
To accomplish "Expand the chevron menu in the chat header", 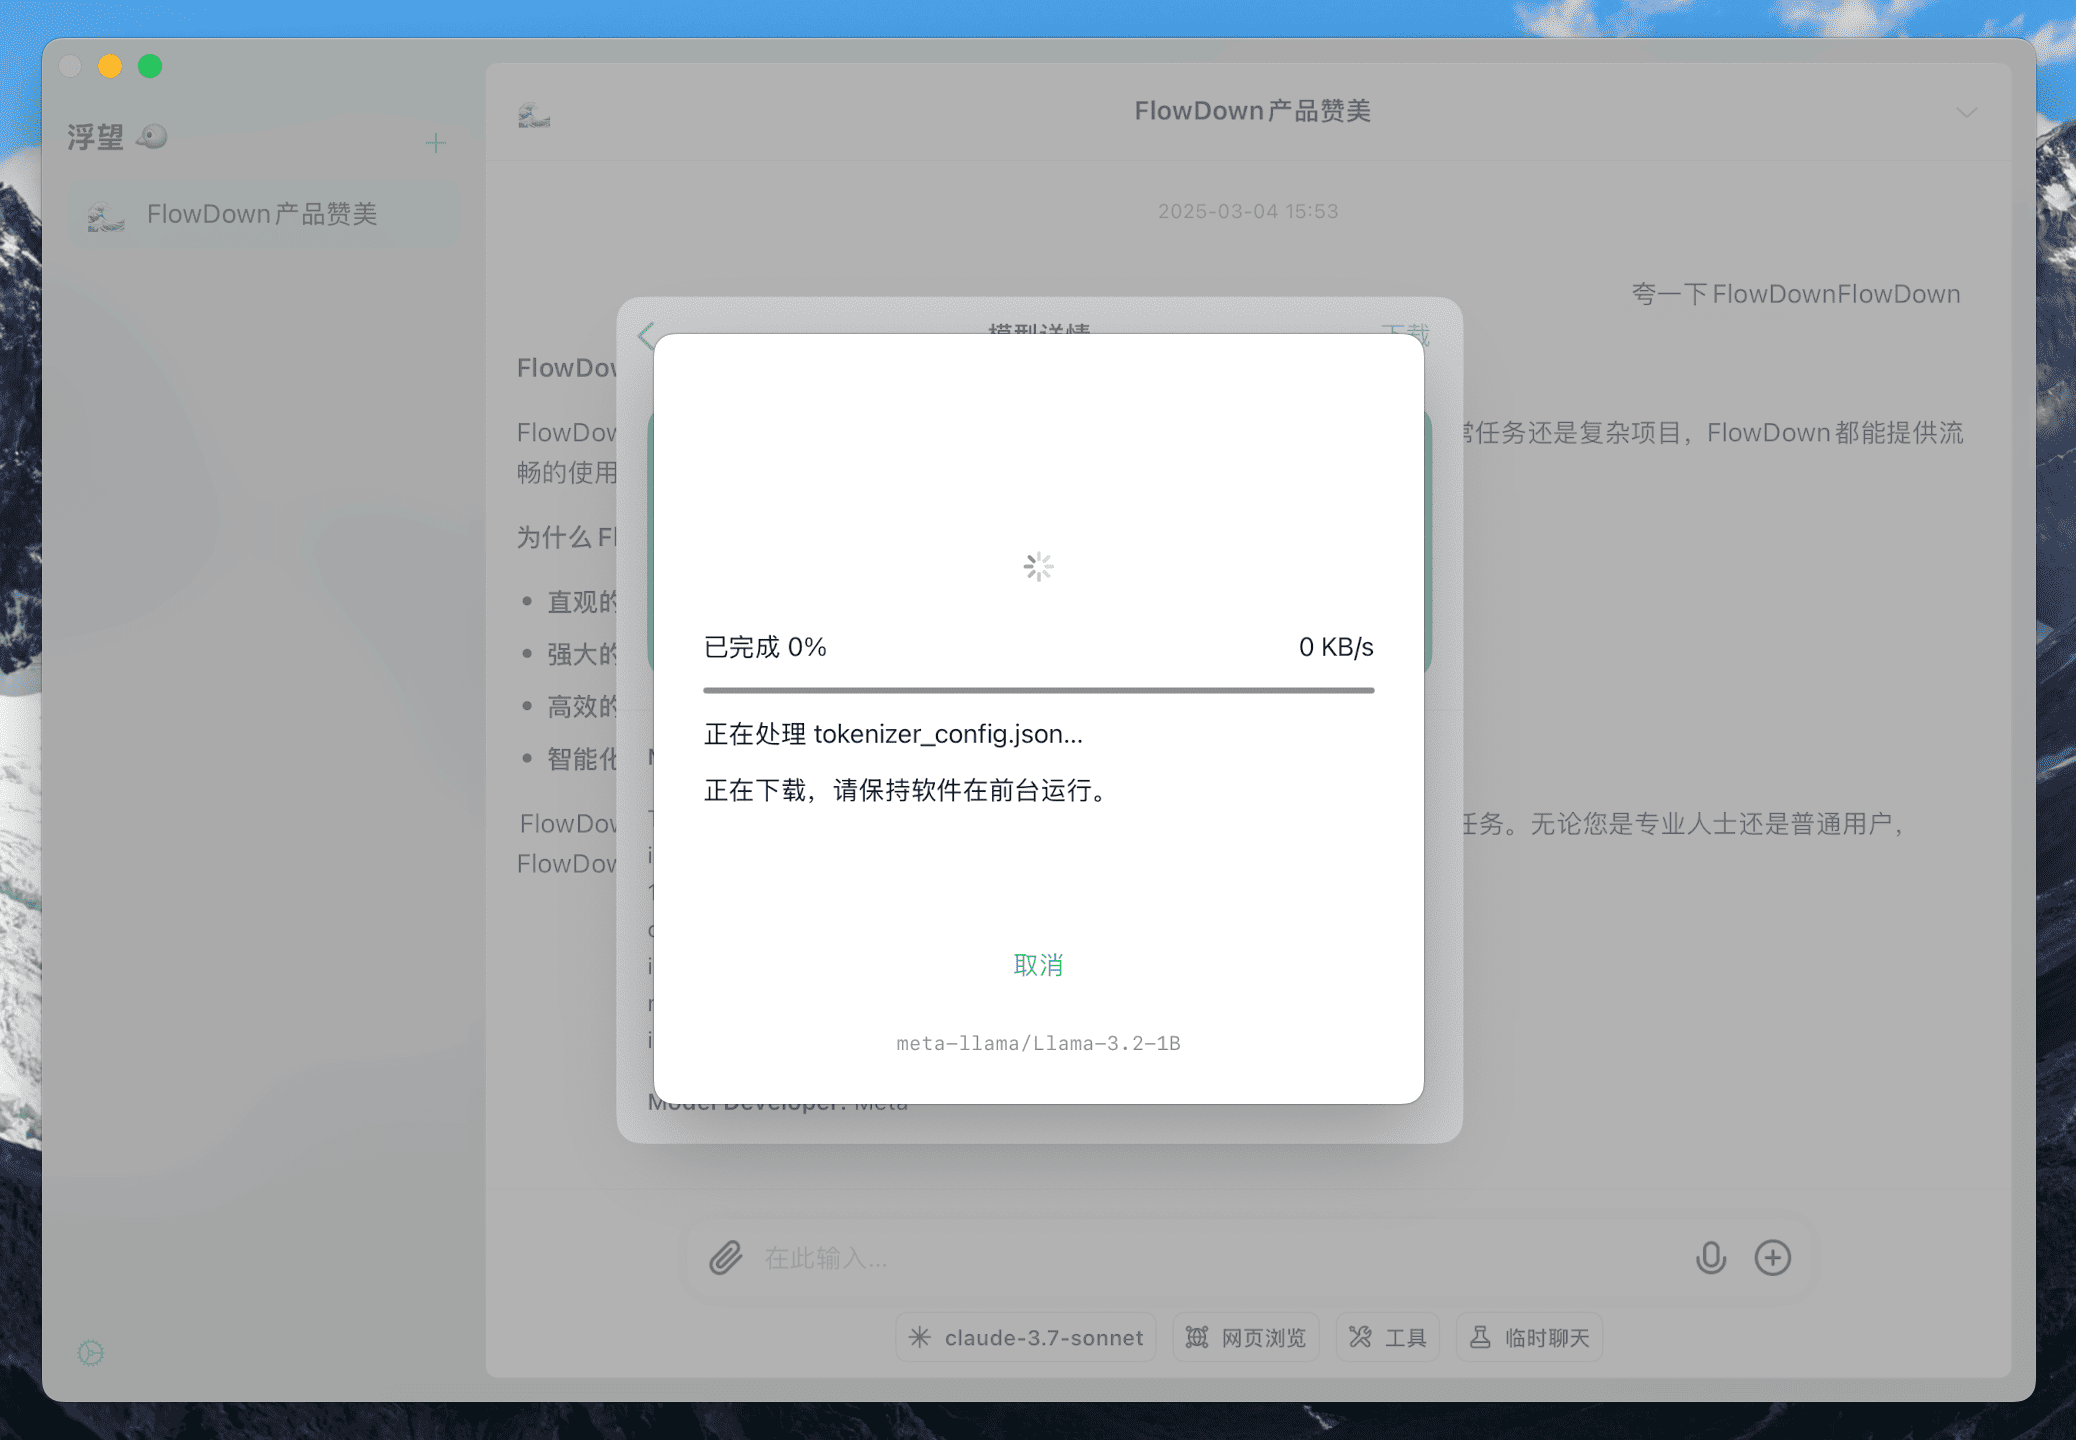I will tap(1966, 112).
